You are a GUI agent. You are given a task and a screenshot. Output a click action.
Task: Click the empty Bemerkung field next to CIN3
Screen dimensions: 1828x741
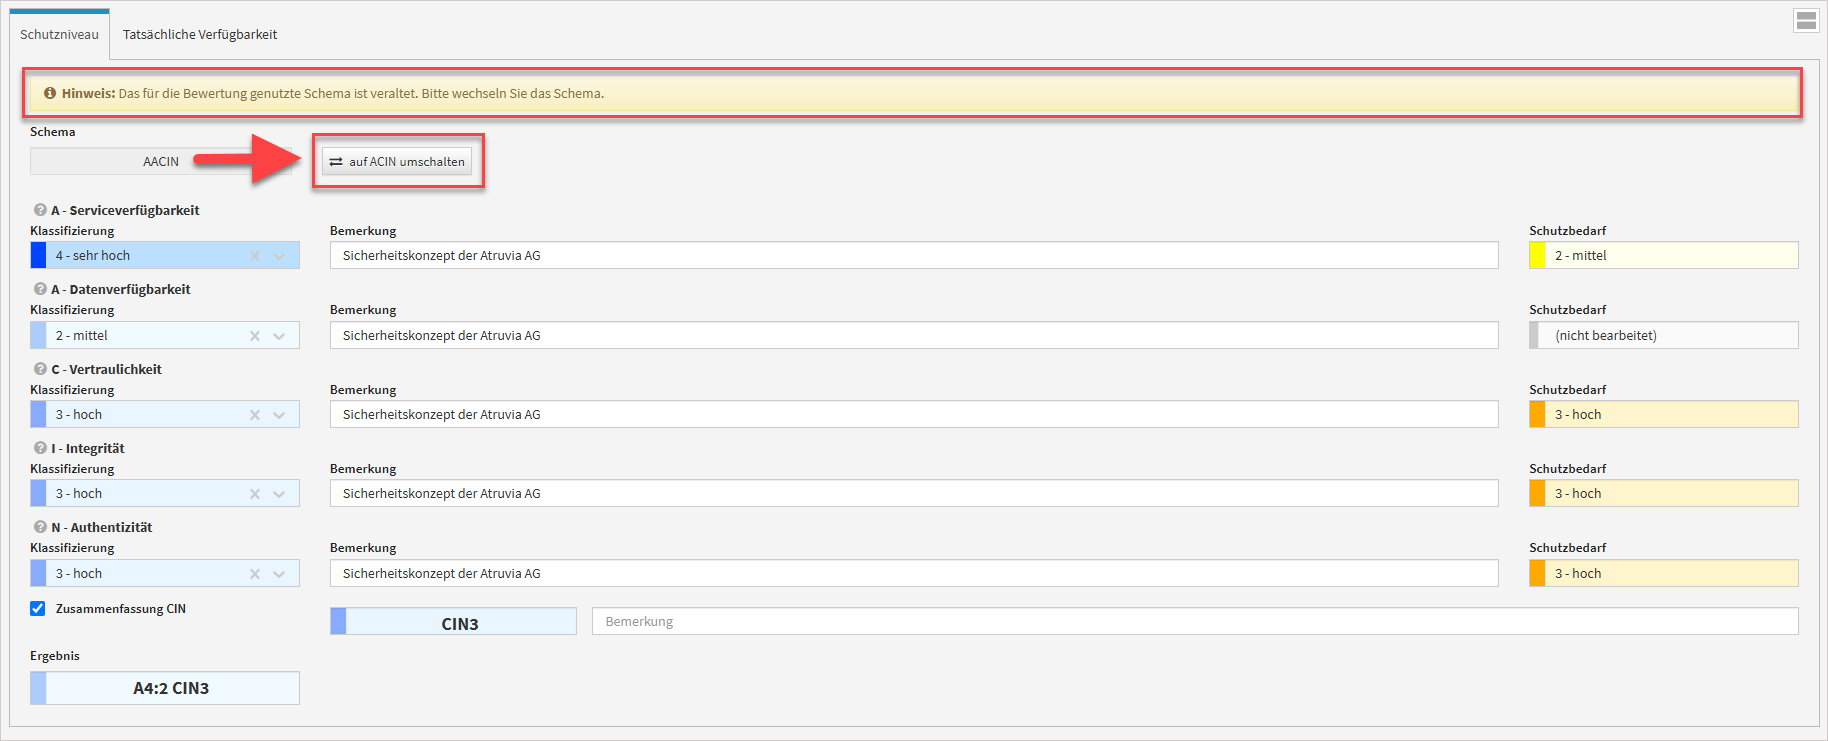pos(1194,621)
